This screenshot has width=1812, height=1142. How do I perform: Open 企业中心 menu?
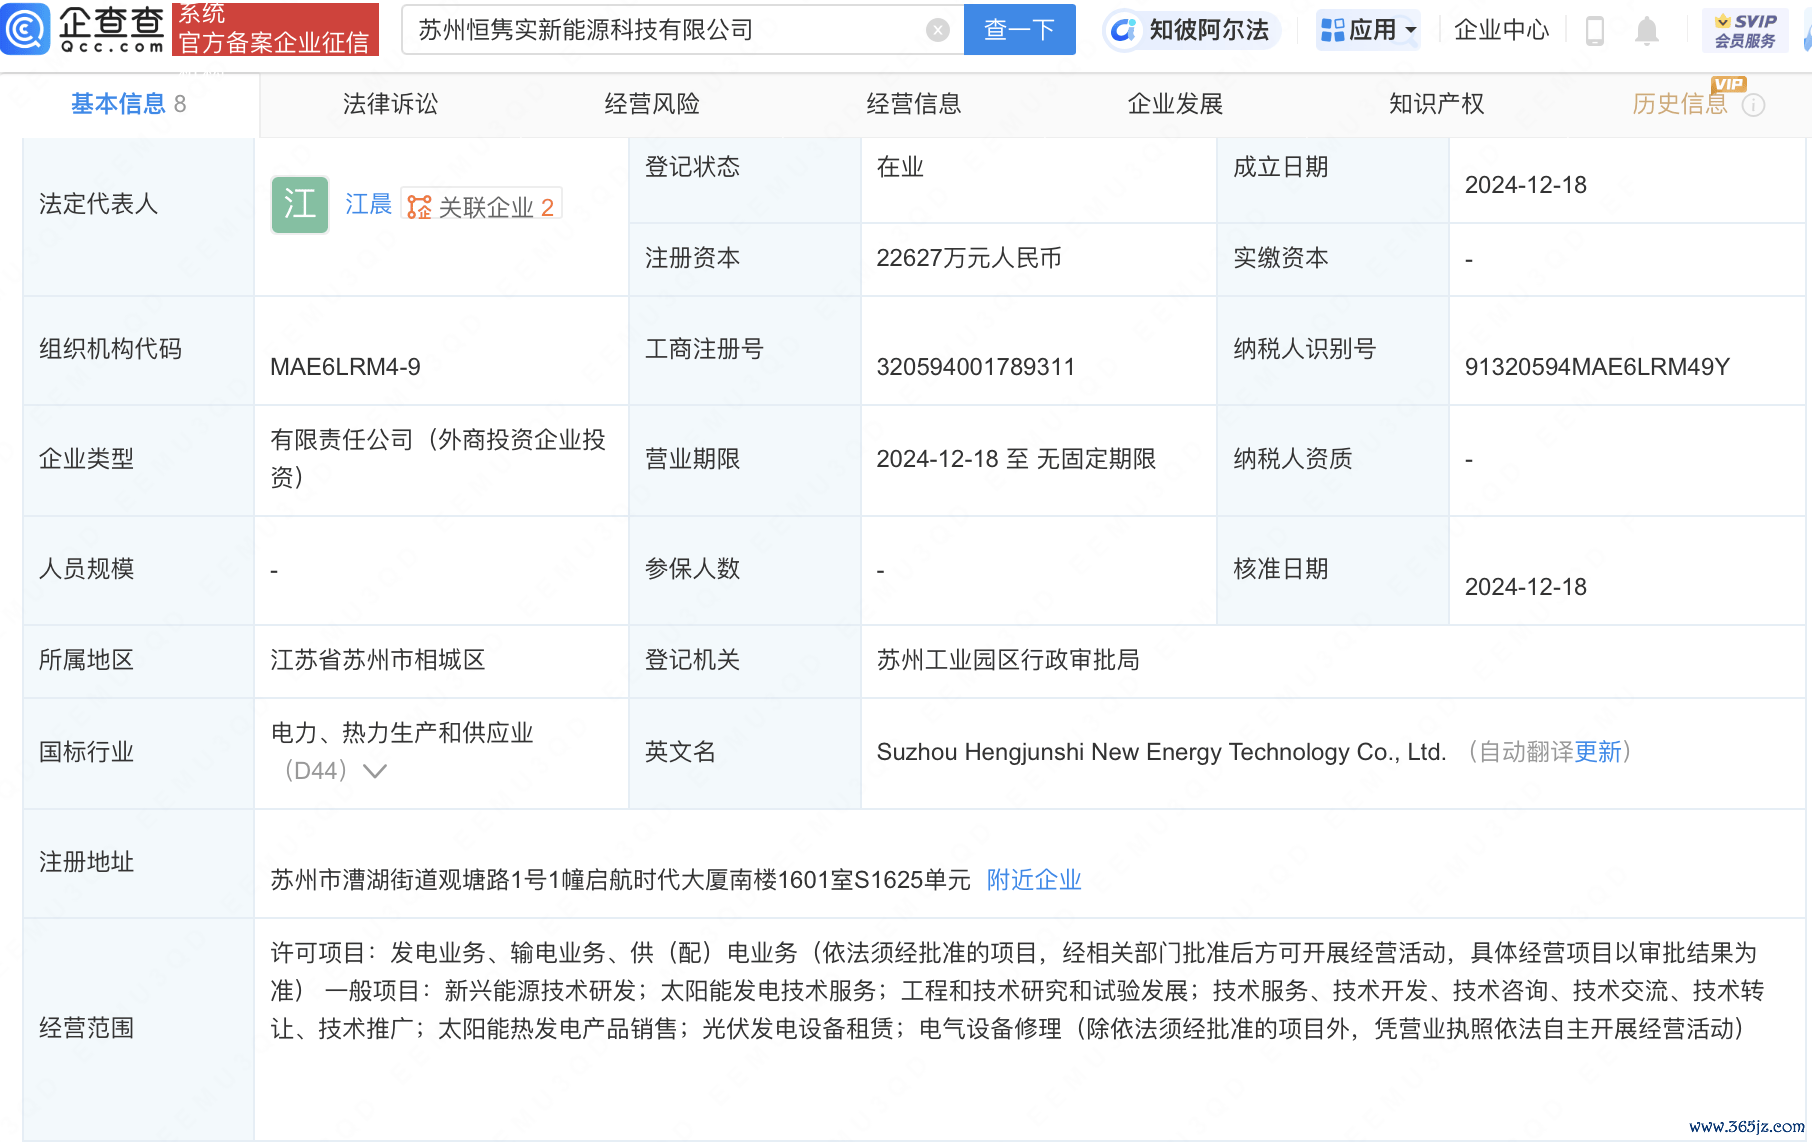1501,30
